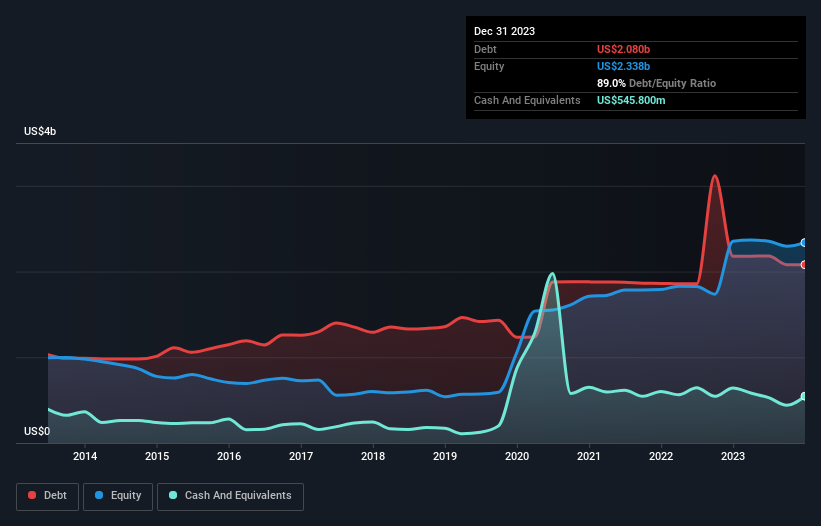Click the 89.0% Debt/Equity Ratio text
Image resolution: width=821 pixels, height=526 pixels.
656,83
